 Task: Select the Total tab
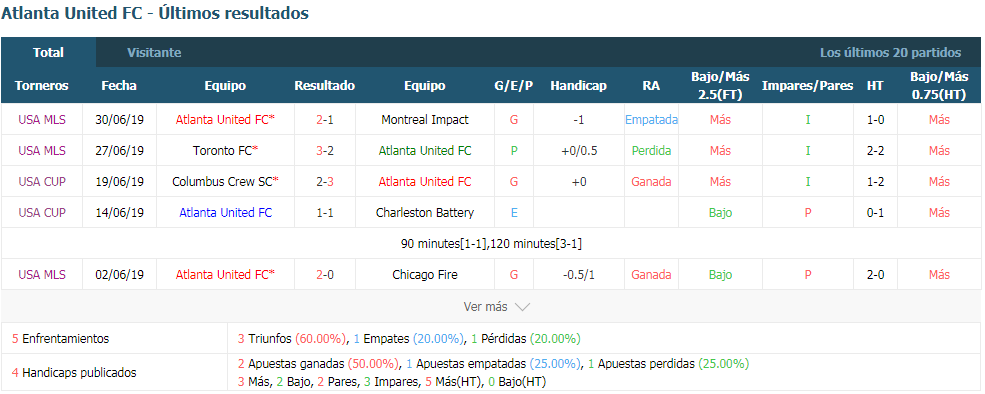click(x=48, y=53)
